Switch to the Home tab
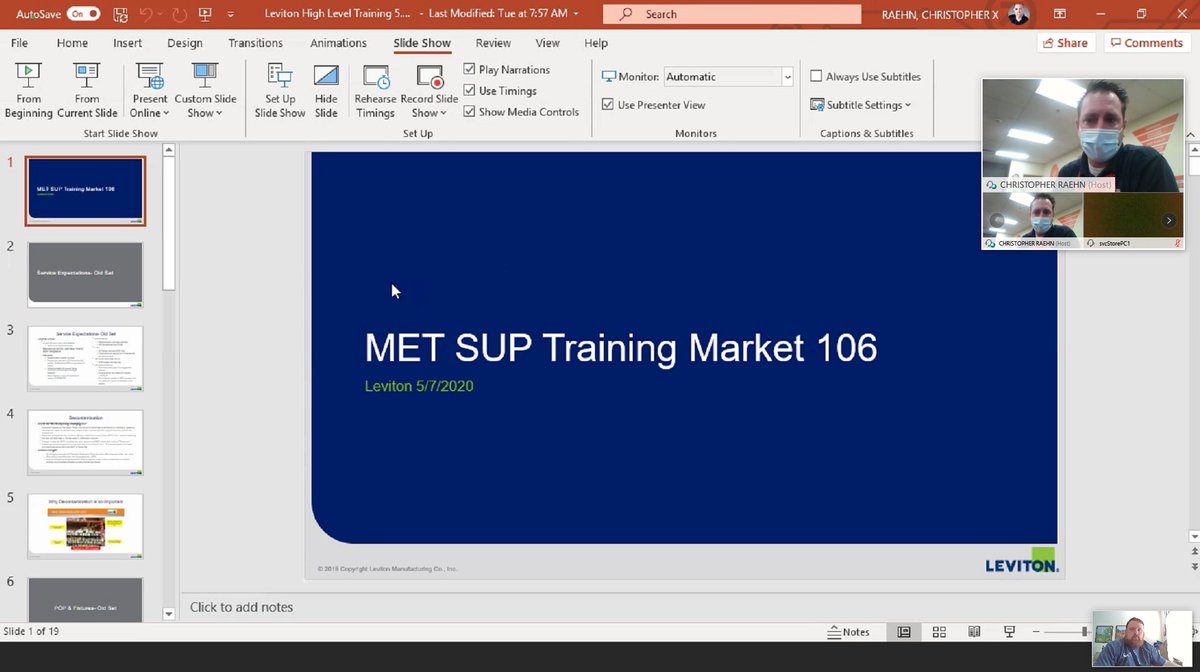The height and width of the screenshot is (672, 1200). pos(72,43)
